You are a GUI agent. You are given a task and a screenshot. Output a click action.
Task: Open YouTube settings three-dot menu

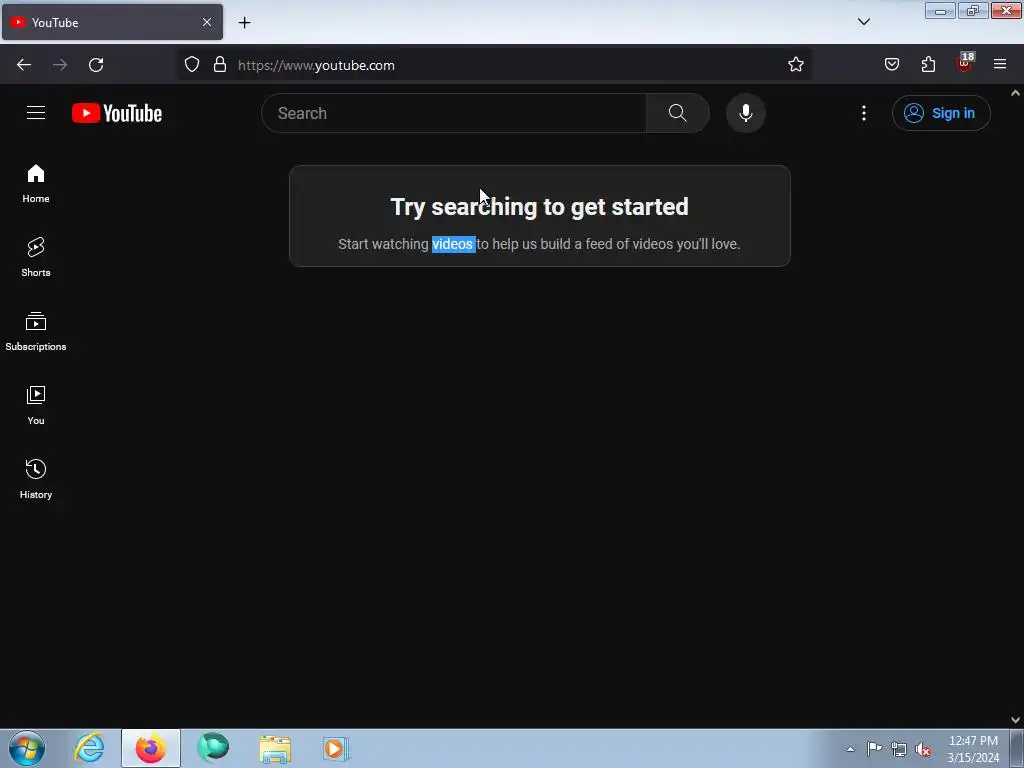(x=863, y=113)
